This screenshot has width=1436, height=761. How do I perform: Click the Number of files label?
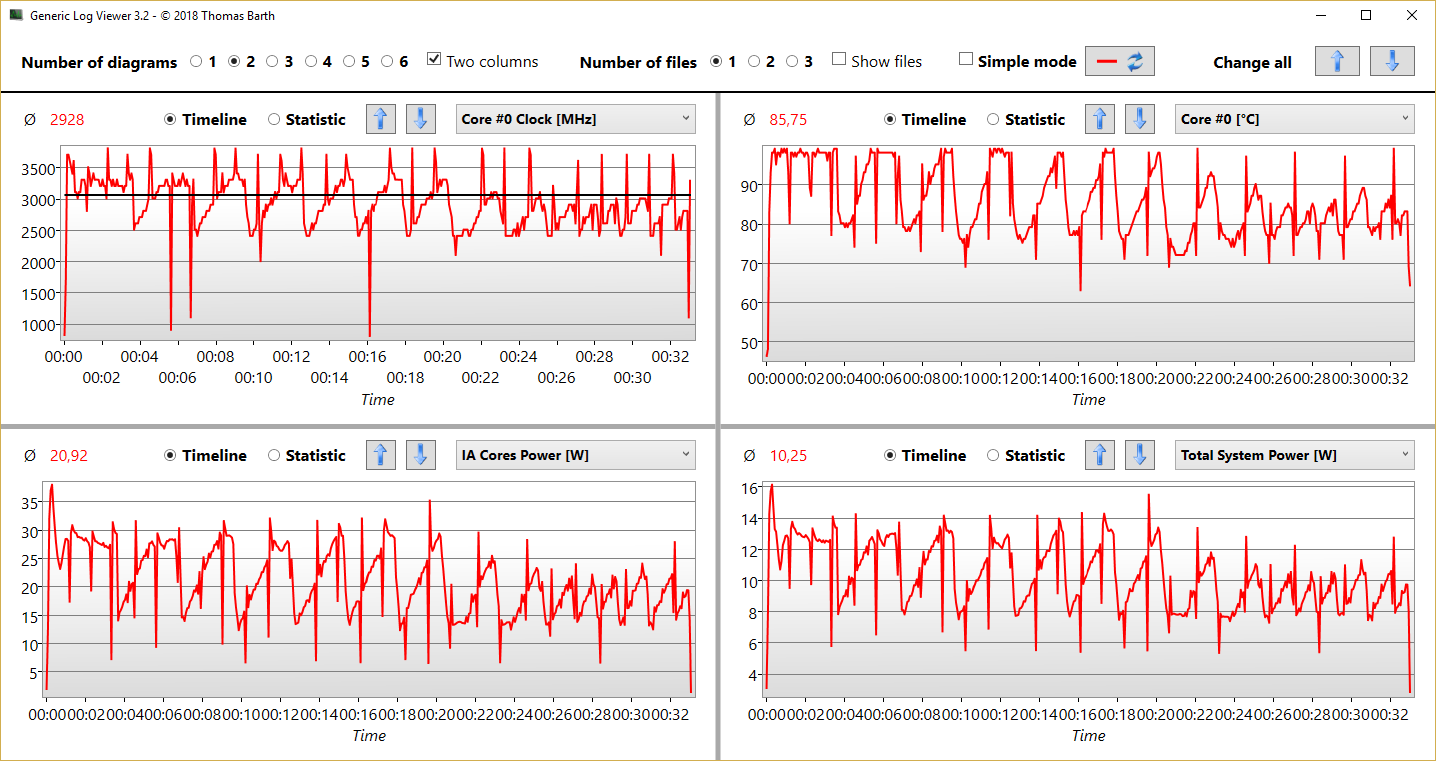[x=638, y=62]
